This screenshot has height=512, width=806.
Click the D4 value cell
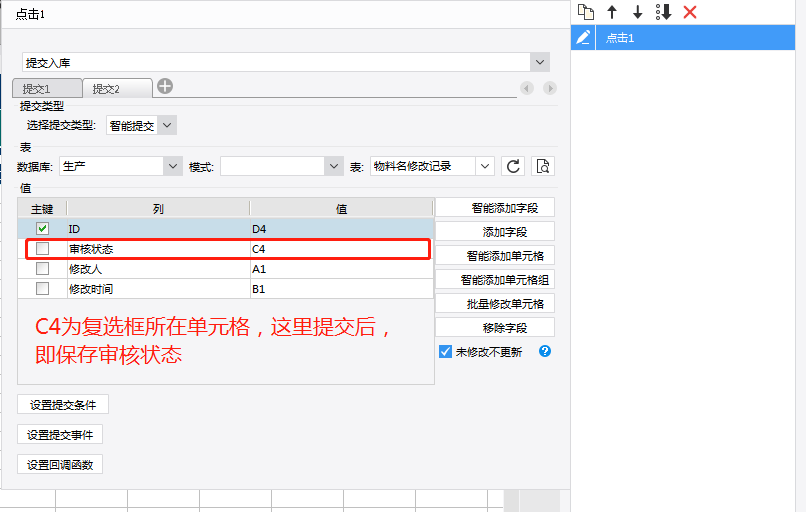[342, 229]
